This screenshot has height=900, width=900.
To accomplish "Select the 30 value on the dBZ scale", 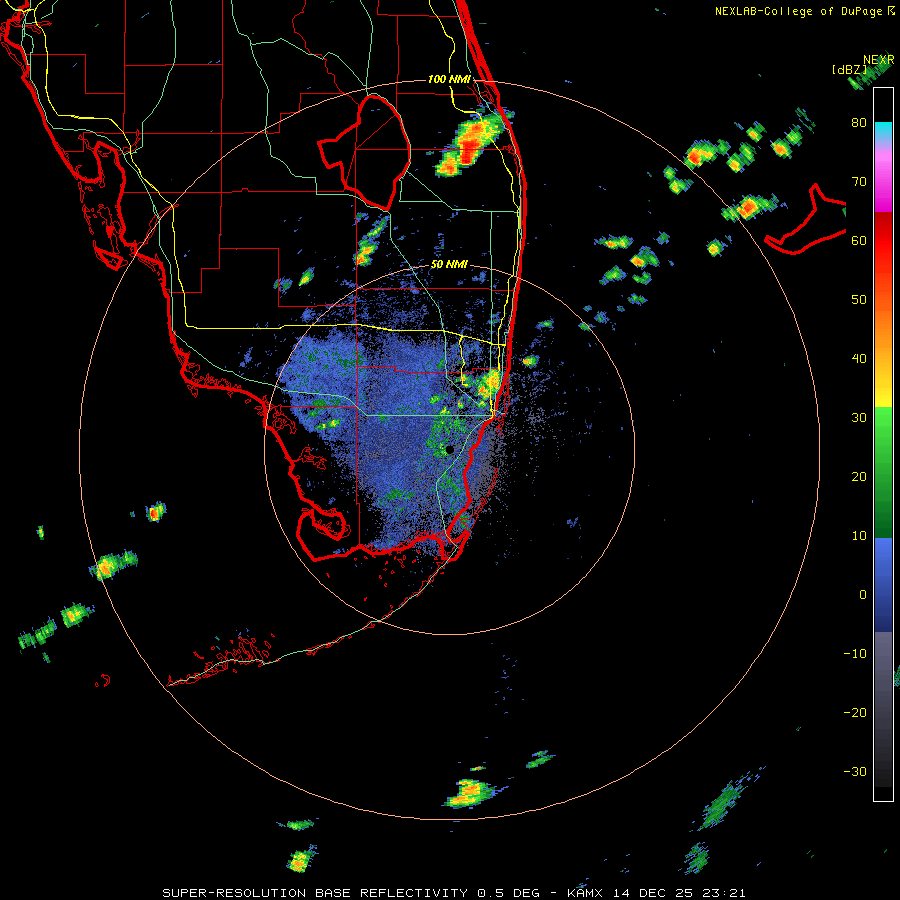I will coord(859,418).
